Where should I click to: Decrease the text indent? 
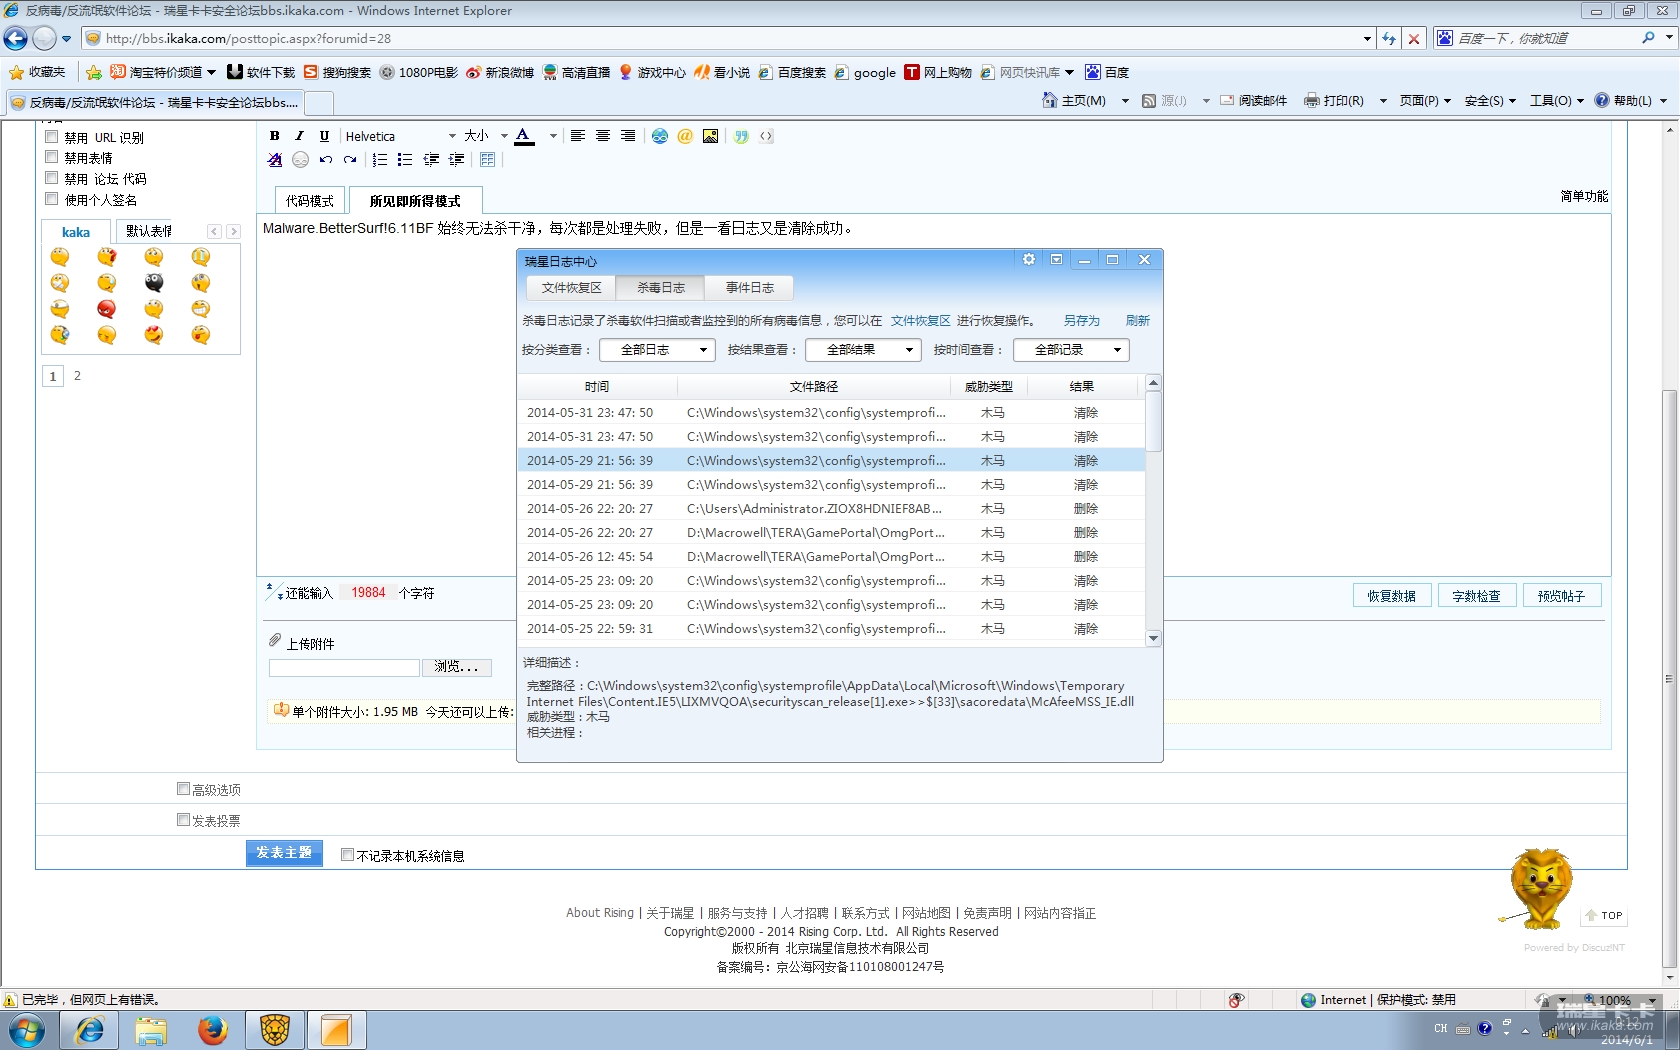point(431,160)
